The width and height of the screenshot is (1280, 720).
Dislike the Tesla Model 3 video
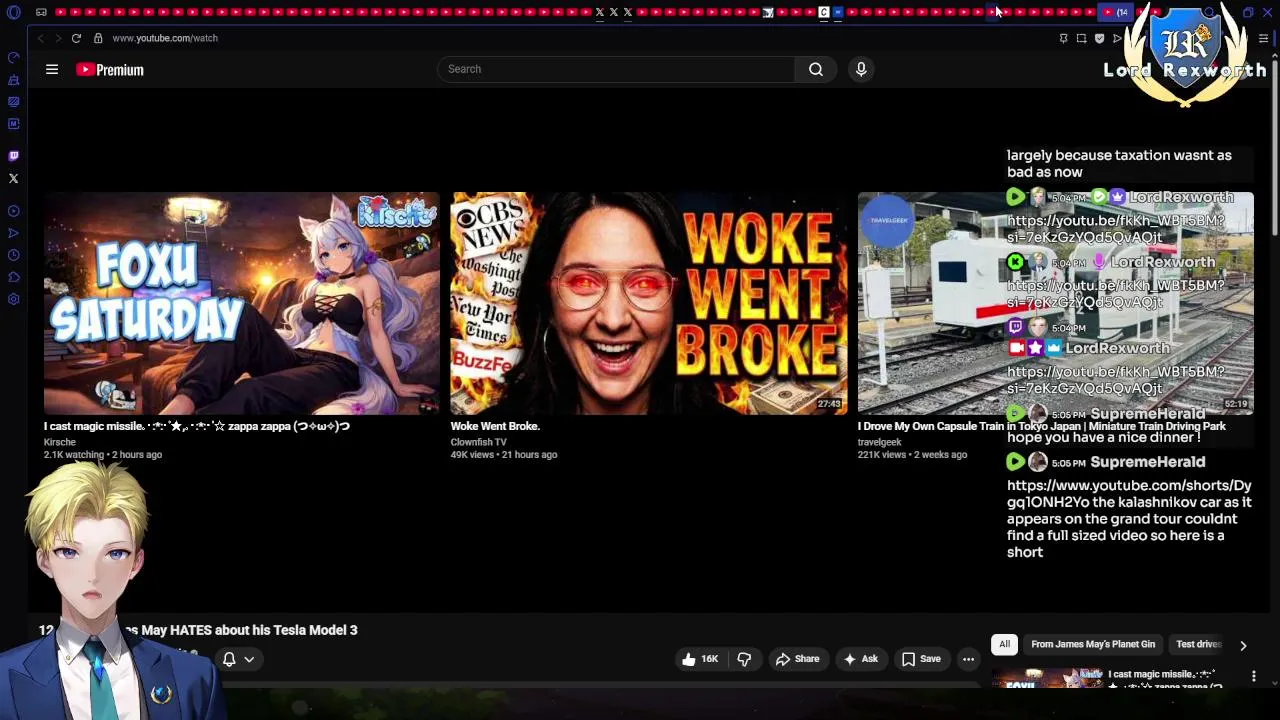744,659
